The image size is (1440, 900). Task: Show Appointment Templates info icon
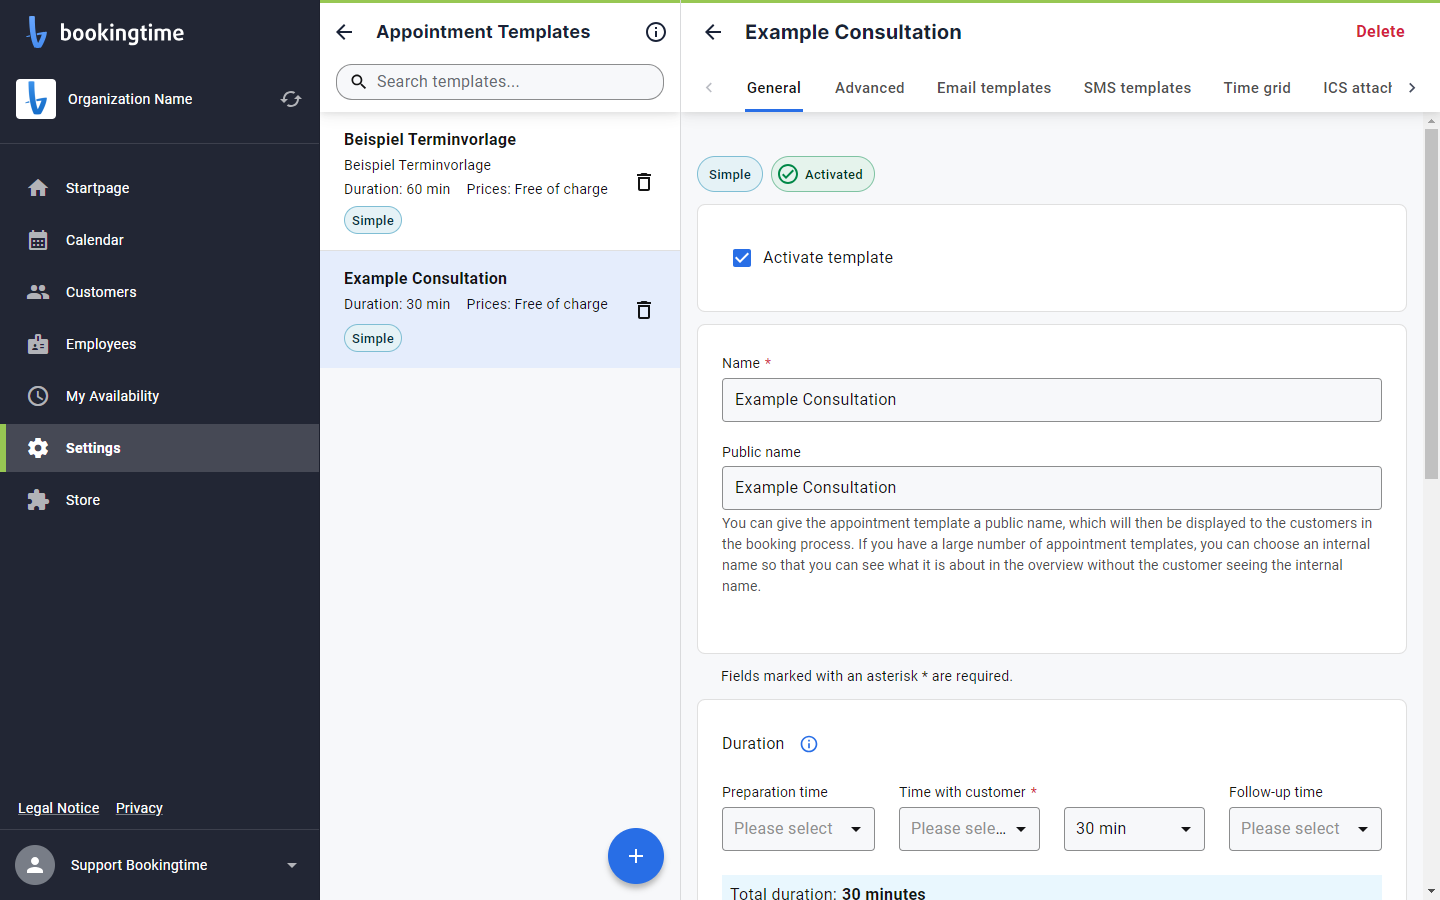tap(656, 32)
